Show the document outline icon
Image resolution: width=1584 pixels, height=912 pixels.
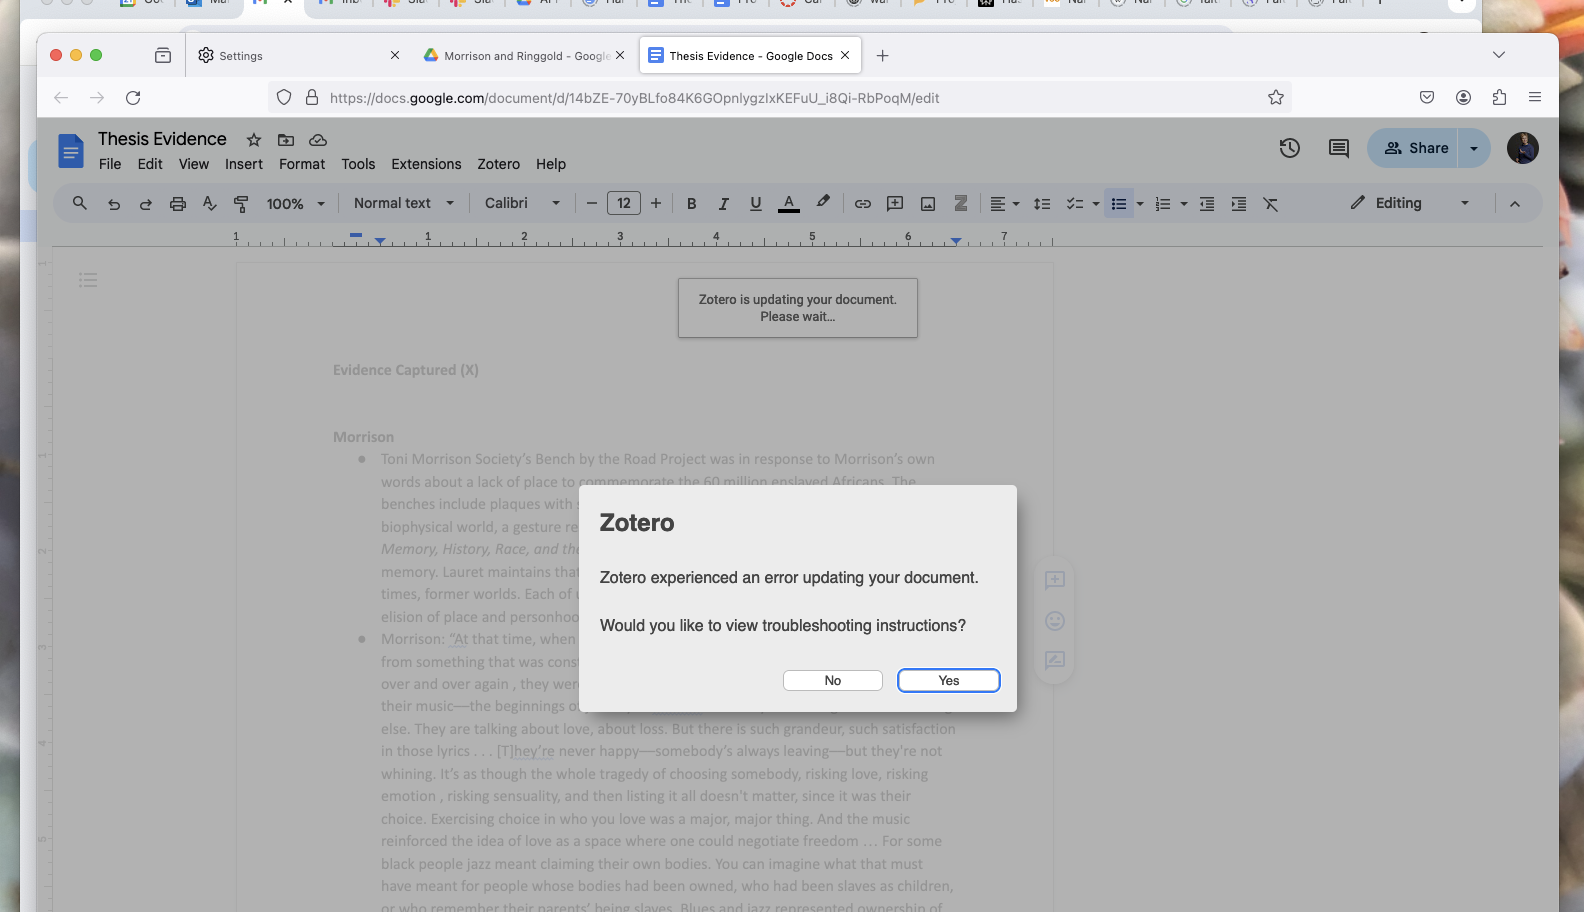(88, 280)
